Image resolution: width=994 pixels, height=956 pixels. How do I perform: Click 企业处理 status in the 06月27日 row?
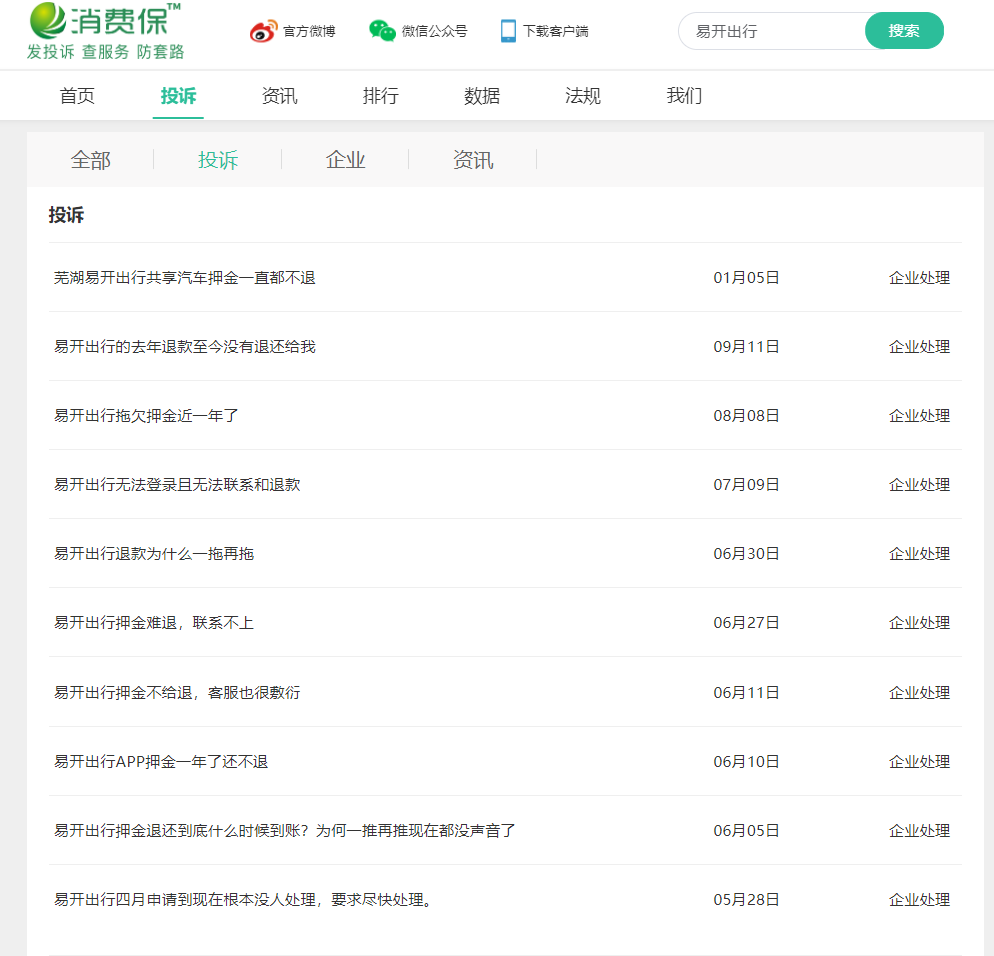point(919,623)
